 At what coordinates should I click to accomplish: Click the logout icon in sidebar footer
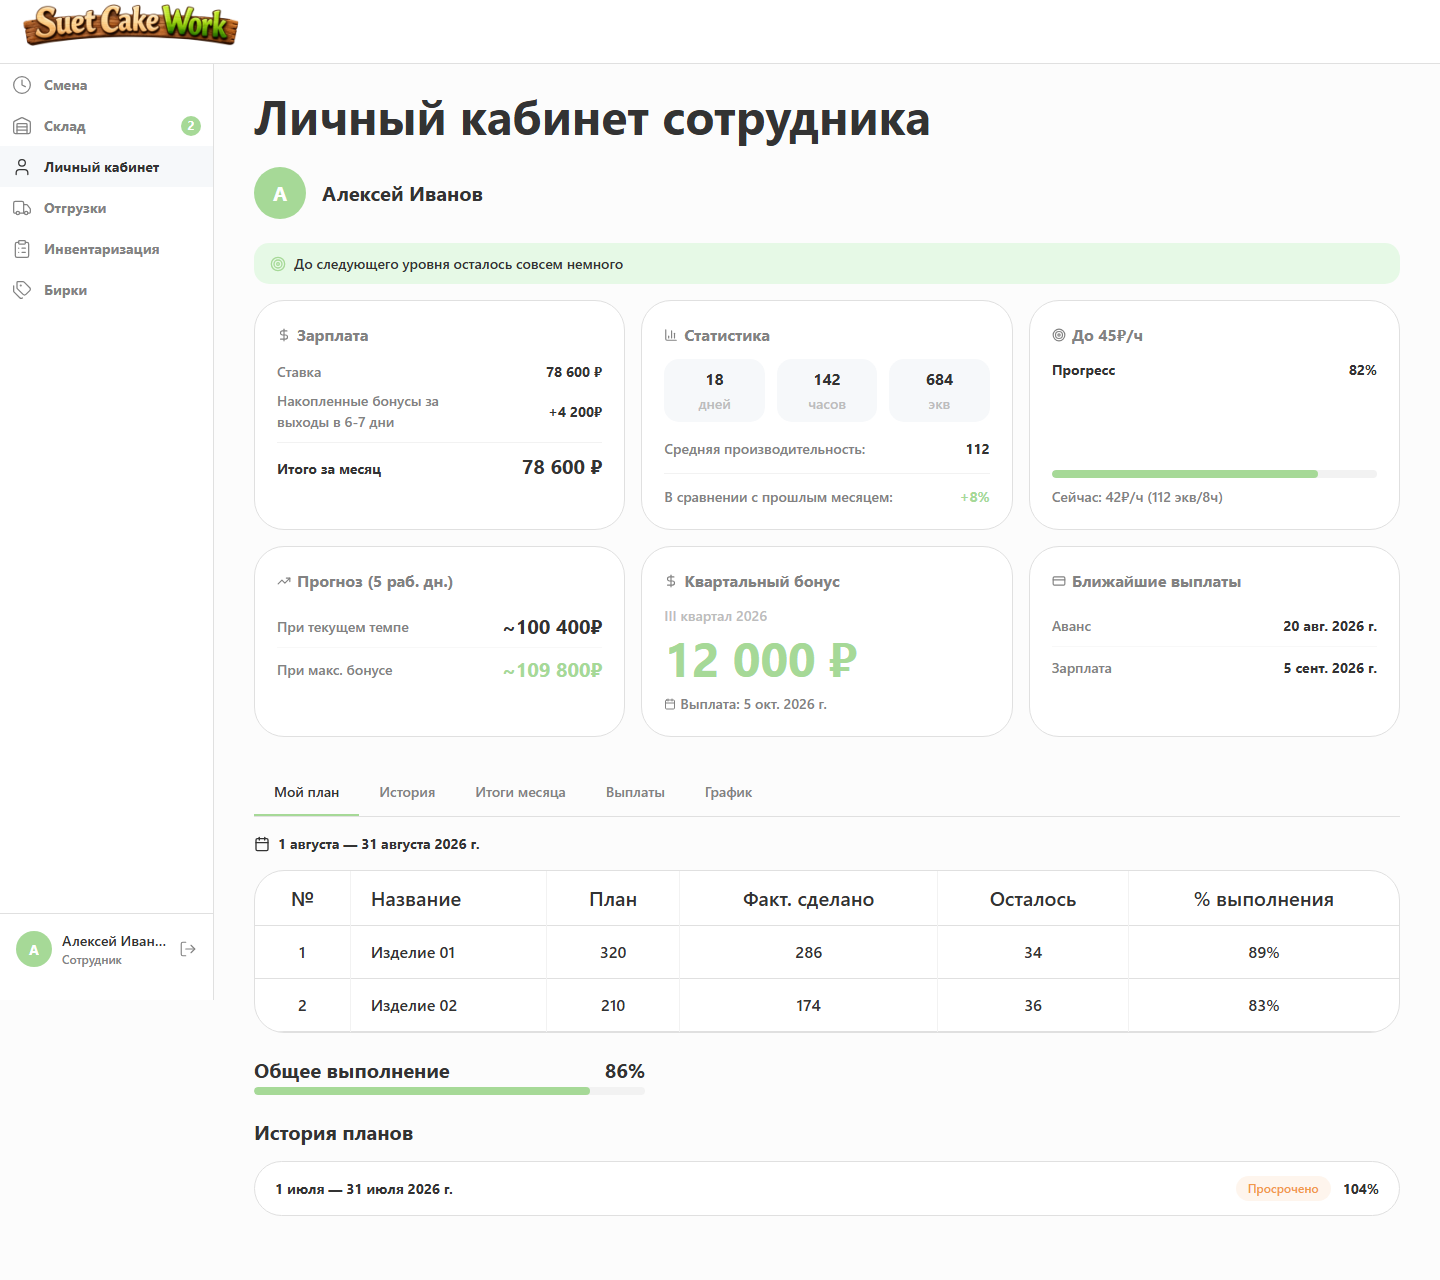tap(188, 949)
